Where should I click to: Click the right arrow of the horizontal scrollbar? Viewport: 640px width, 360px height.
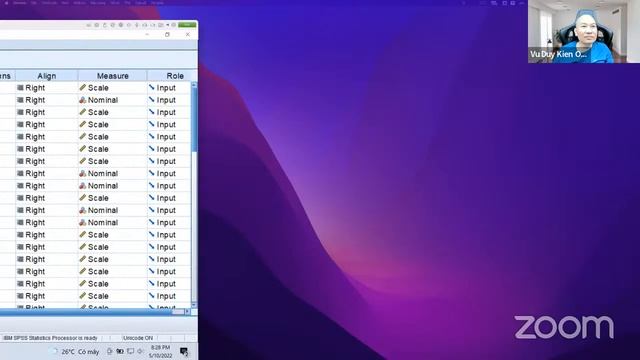click(187, 312)
